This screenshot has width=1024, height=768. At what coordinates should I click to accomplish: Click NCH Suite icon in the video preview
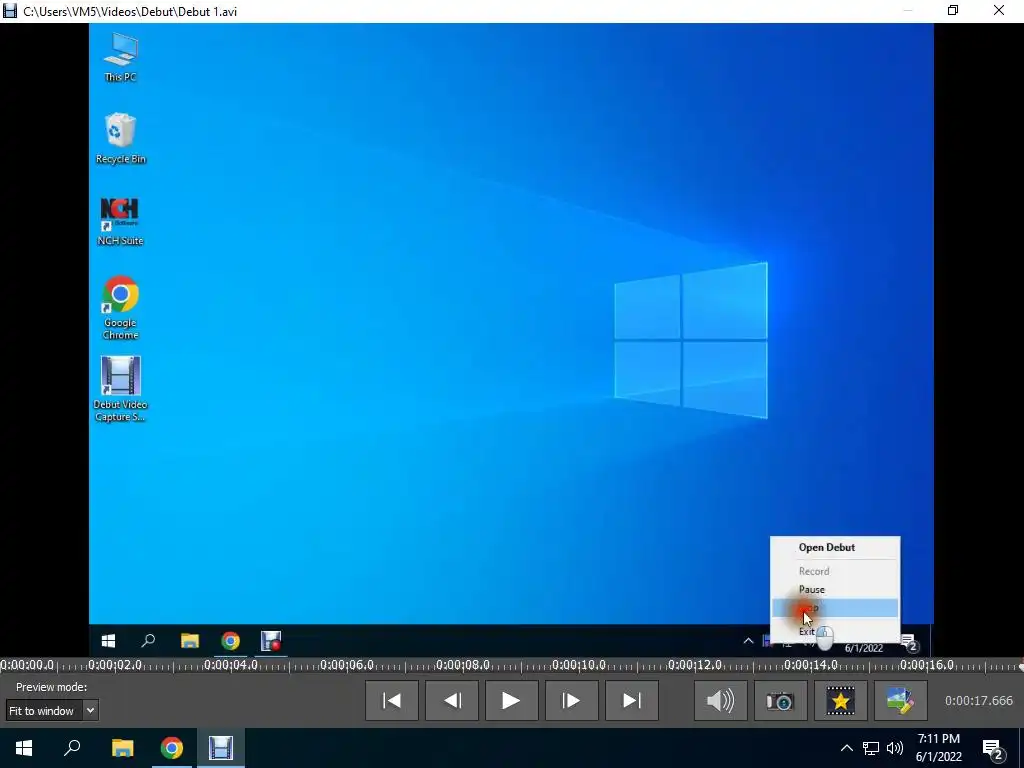pyautogui.click(x=120, y=221)
